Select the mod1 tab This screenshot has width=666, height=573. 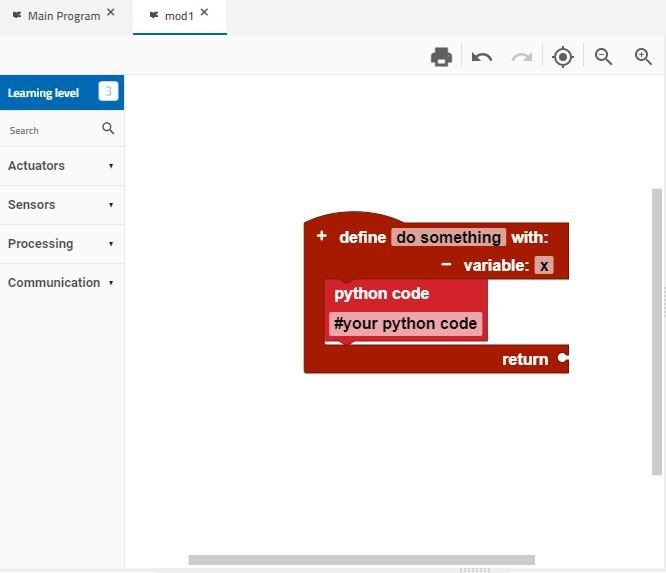tap(178, 16)
